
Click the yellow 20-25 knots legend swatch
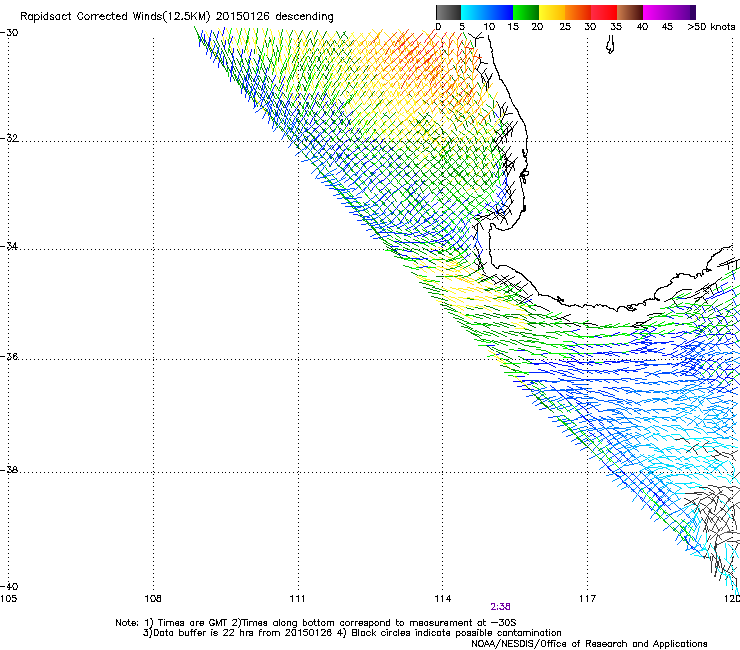coord(552,12)
